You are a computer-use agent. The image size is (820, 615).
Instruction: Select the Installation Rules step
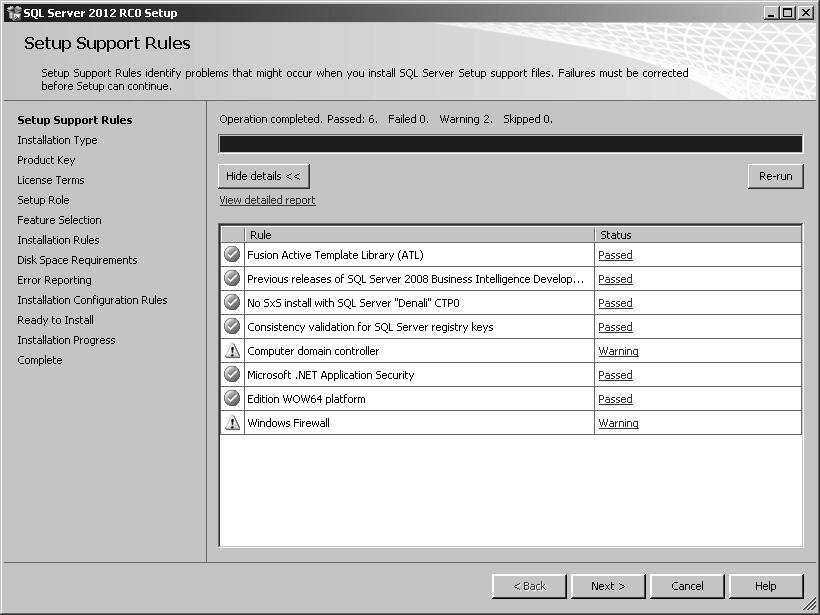coord(58,240)
